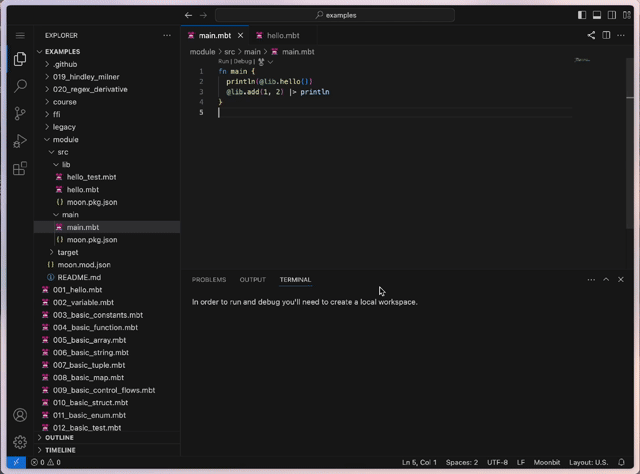
Task: Open the hamburger application menu
Action: pos(20,36)
